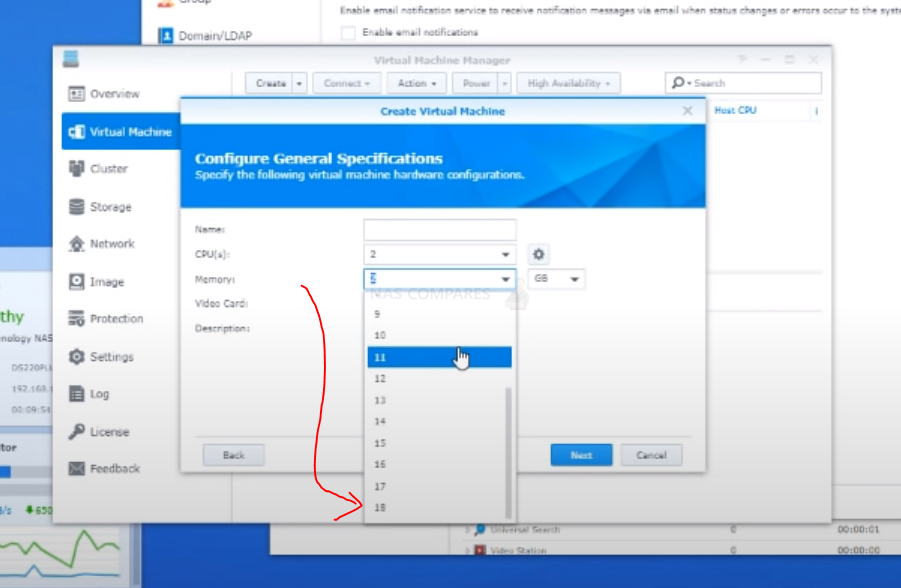The width and height of the screenshot is (901, 588).
Task: Click the Domain/LDAP icon in Control Panel
Action: click(x=165, y=36)
